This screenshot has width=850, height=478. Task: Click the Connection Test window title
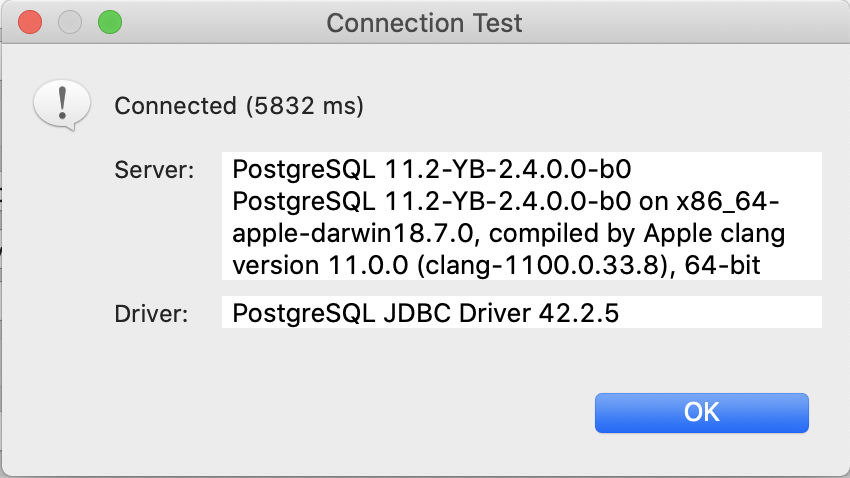pos(424,22)
